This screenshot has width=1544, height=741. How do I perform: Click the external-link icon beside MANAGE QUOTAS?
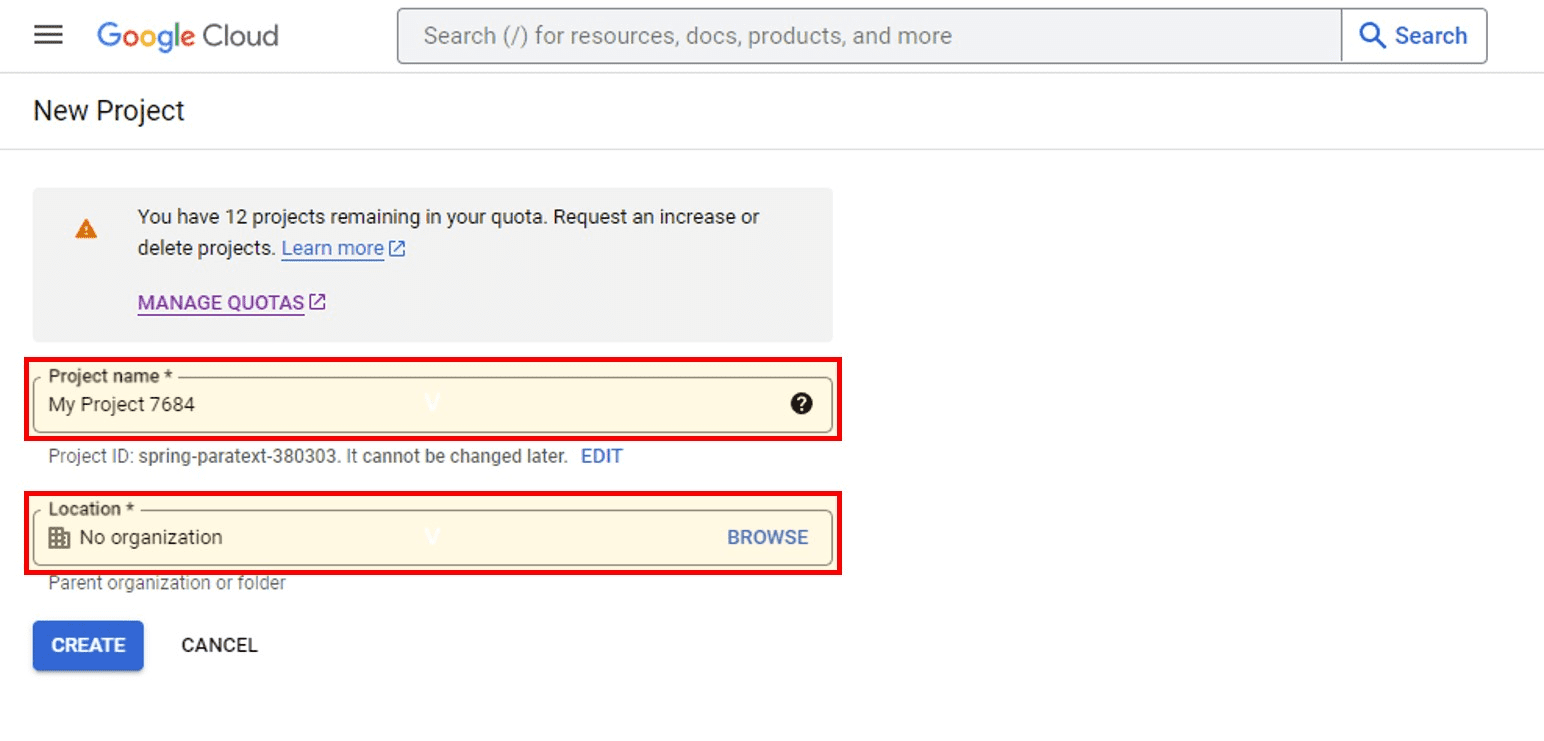[318, 302]
